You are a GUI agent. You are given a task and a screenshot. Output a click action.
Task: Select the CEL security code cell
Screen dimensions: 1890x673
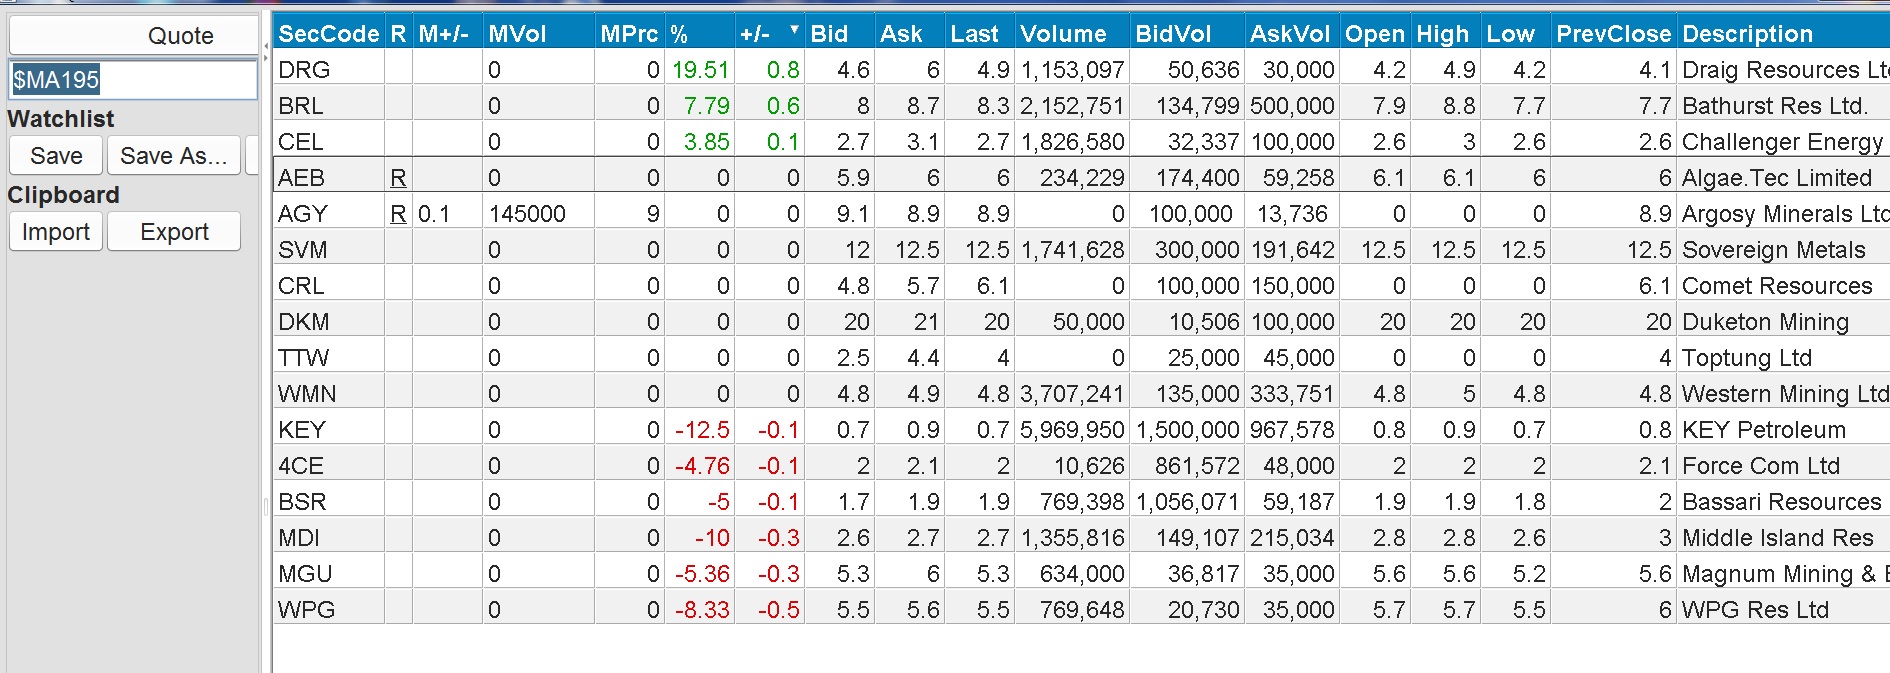328,142
